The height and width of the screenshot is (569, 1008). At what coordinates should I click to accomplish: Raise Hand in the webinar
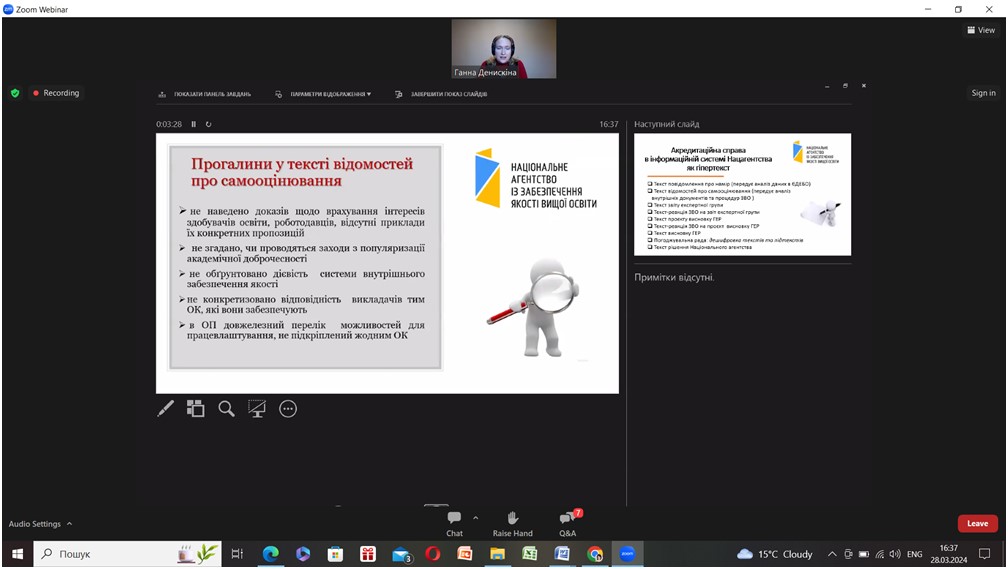[x=512, y=523]
